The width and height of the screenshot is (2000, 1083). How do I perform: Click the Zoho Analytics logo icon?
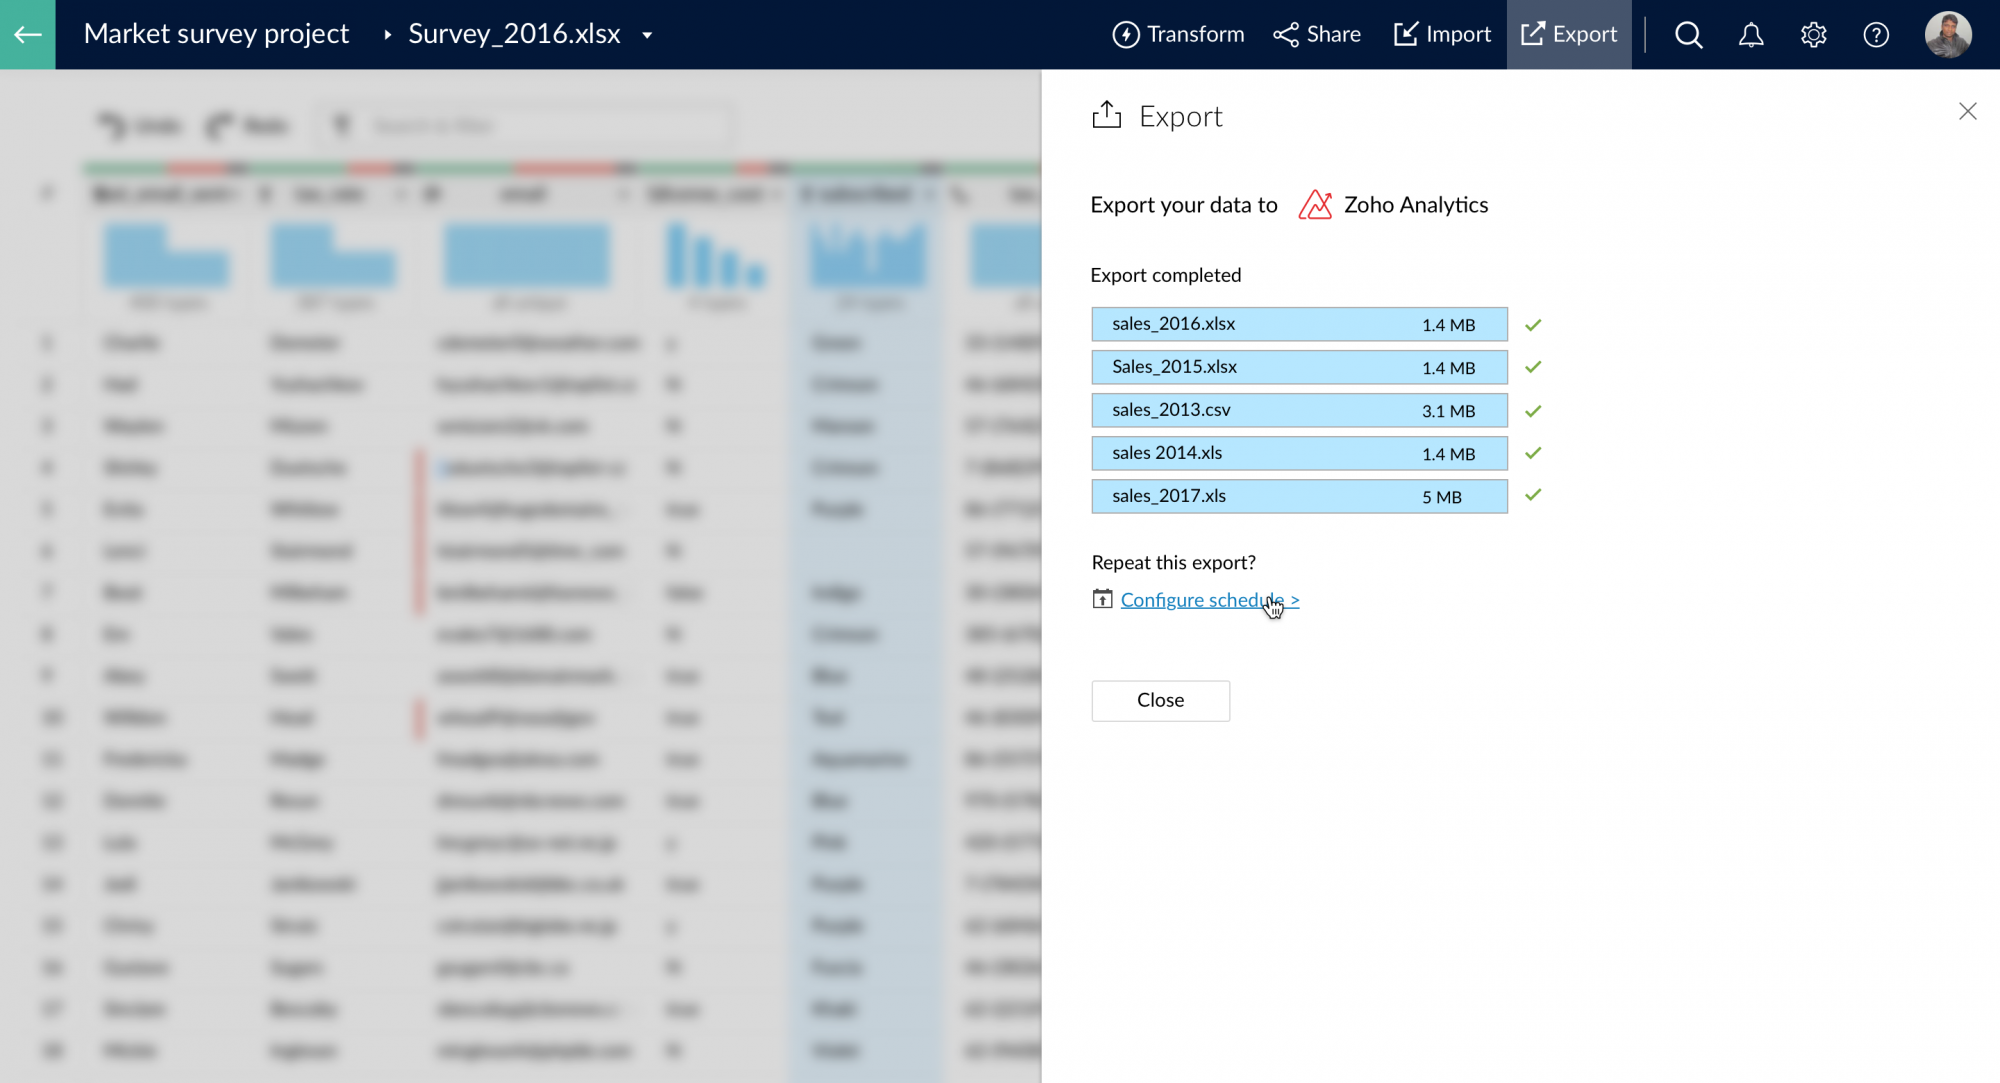(1315, 205)
